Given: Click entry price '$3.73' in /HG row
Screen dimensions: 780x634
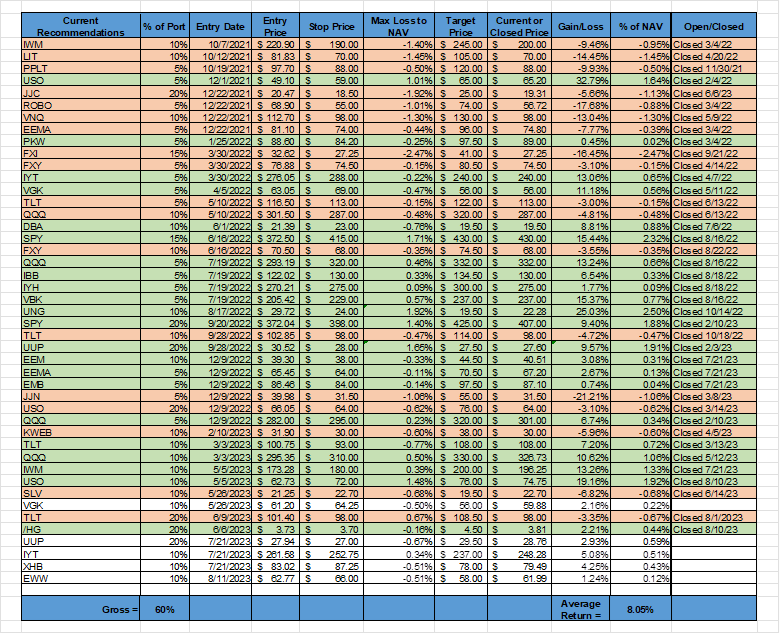Looking at the screenshot, I should tap(276, 530).
